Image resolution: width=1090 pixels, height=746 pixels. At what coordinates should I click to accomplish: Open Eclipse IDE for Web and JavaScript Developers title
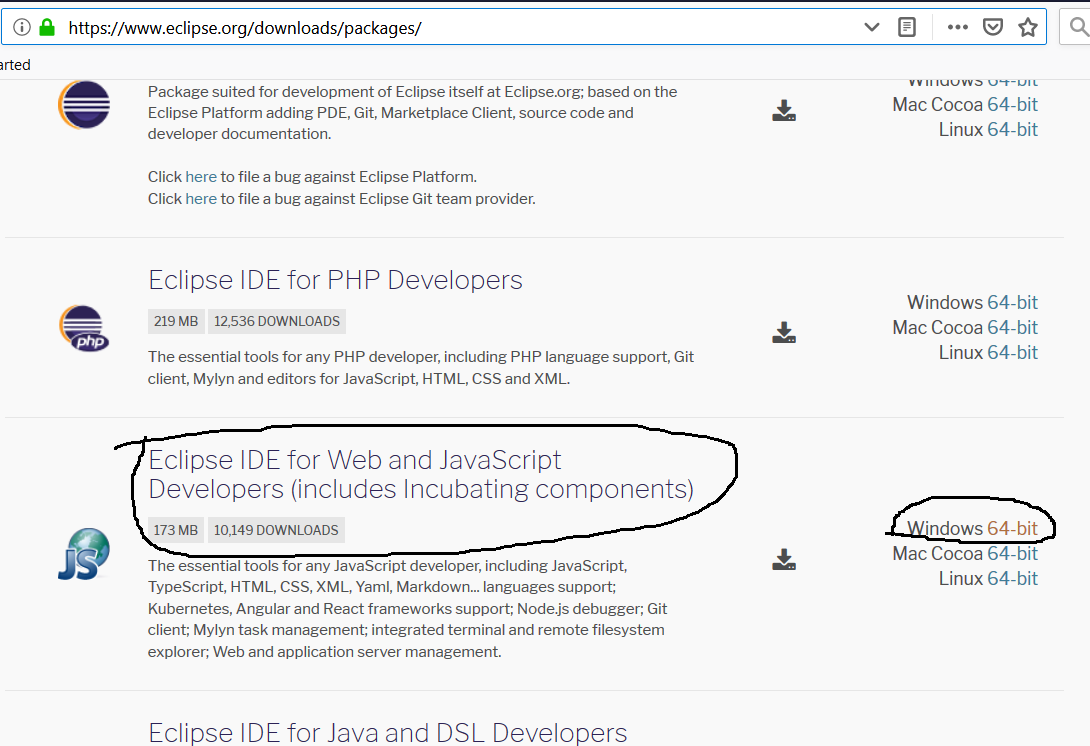pyautogui.click(x=421, y=474)
